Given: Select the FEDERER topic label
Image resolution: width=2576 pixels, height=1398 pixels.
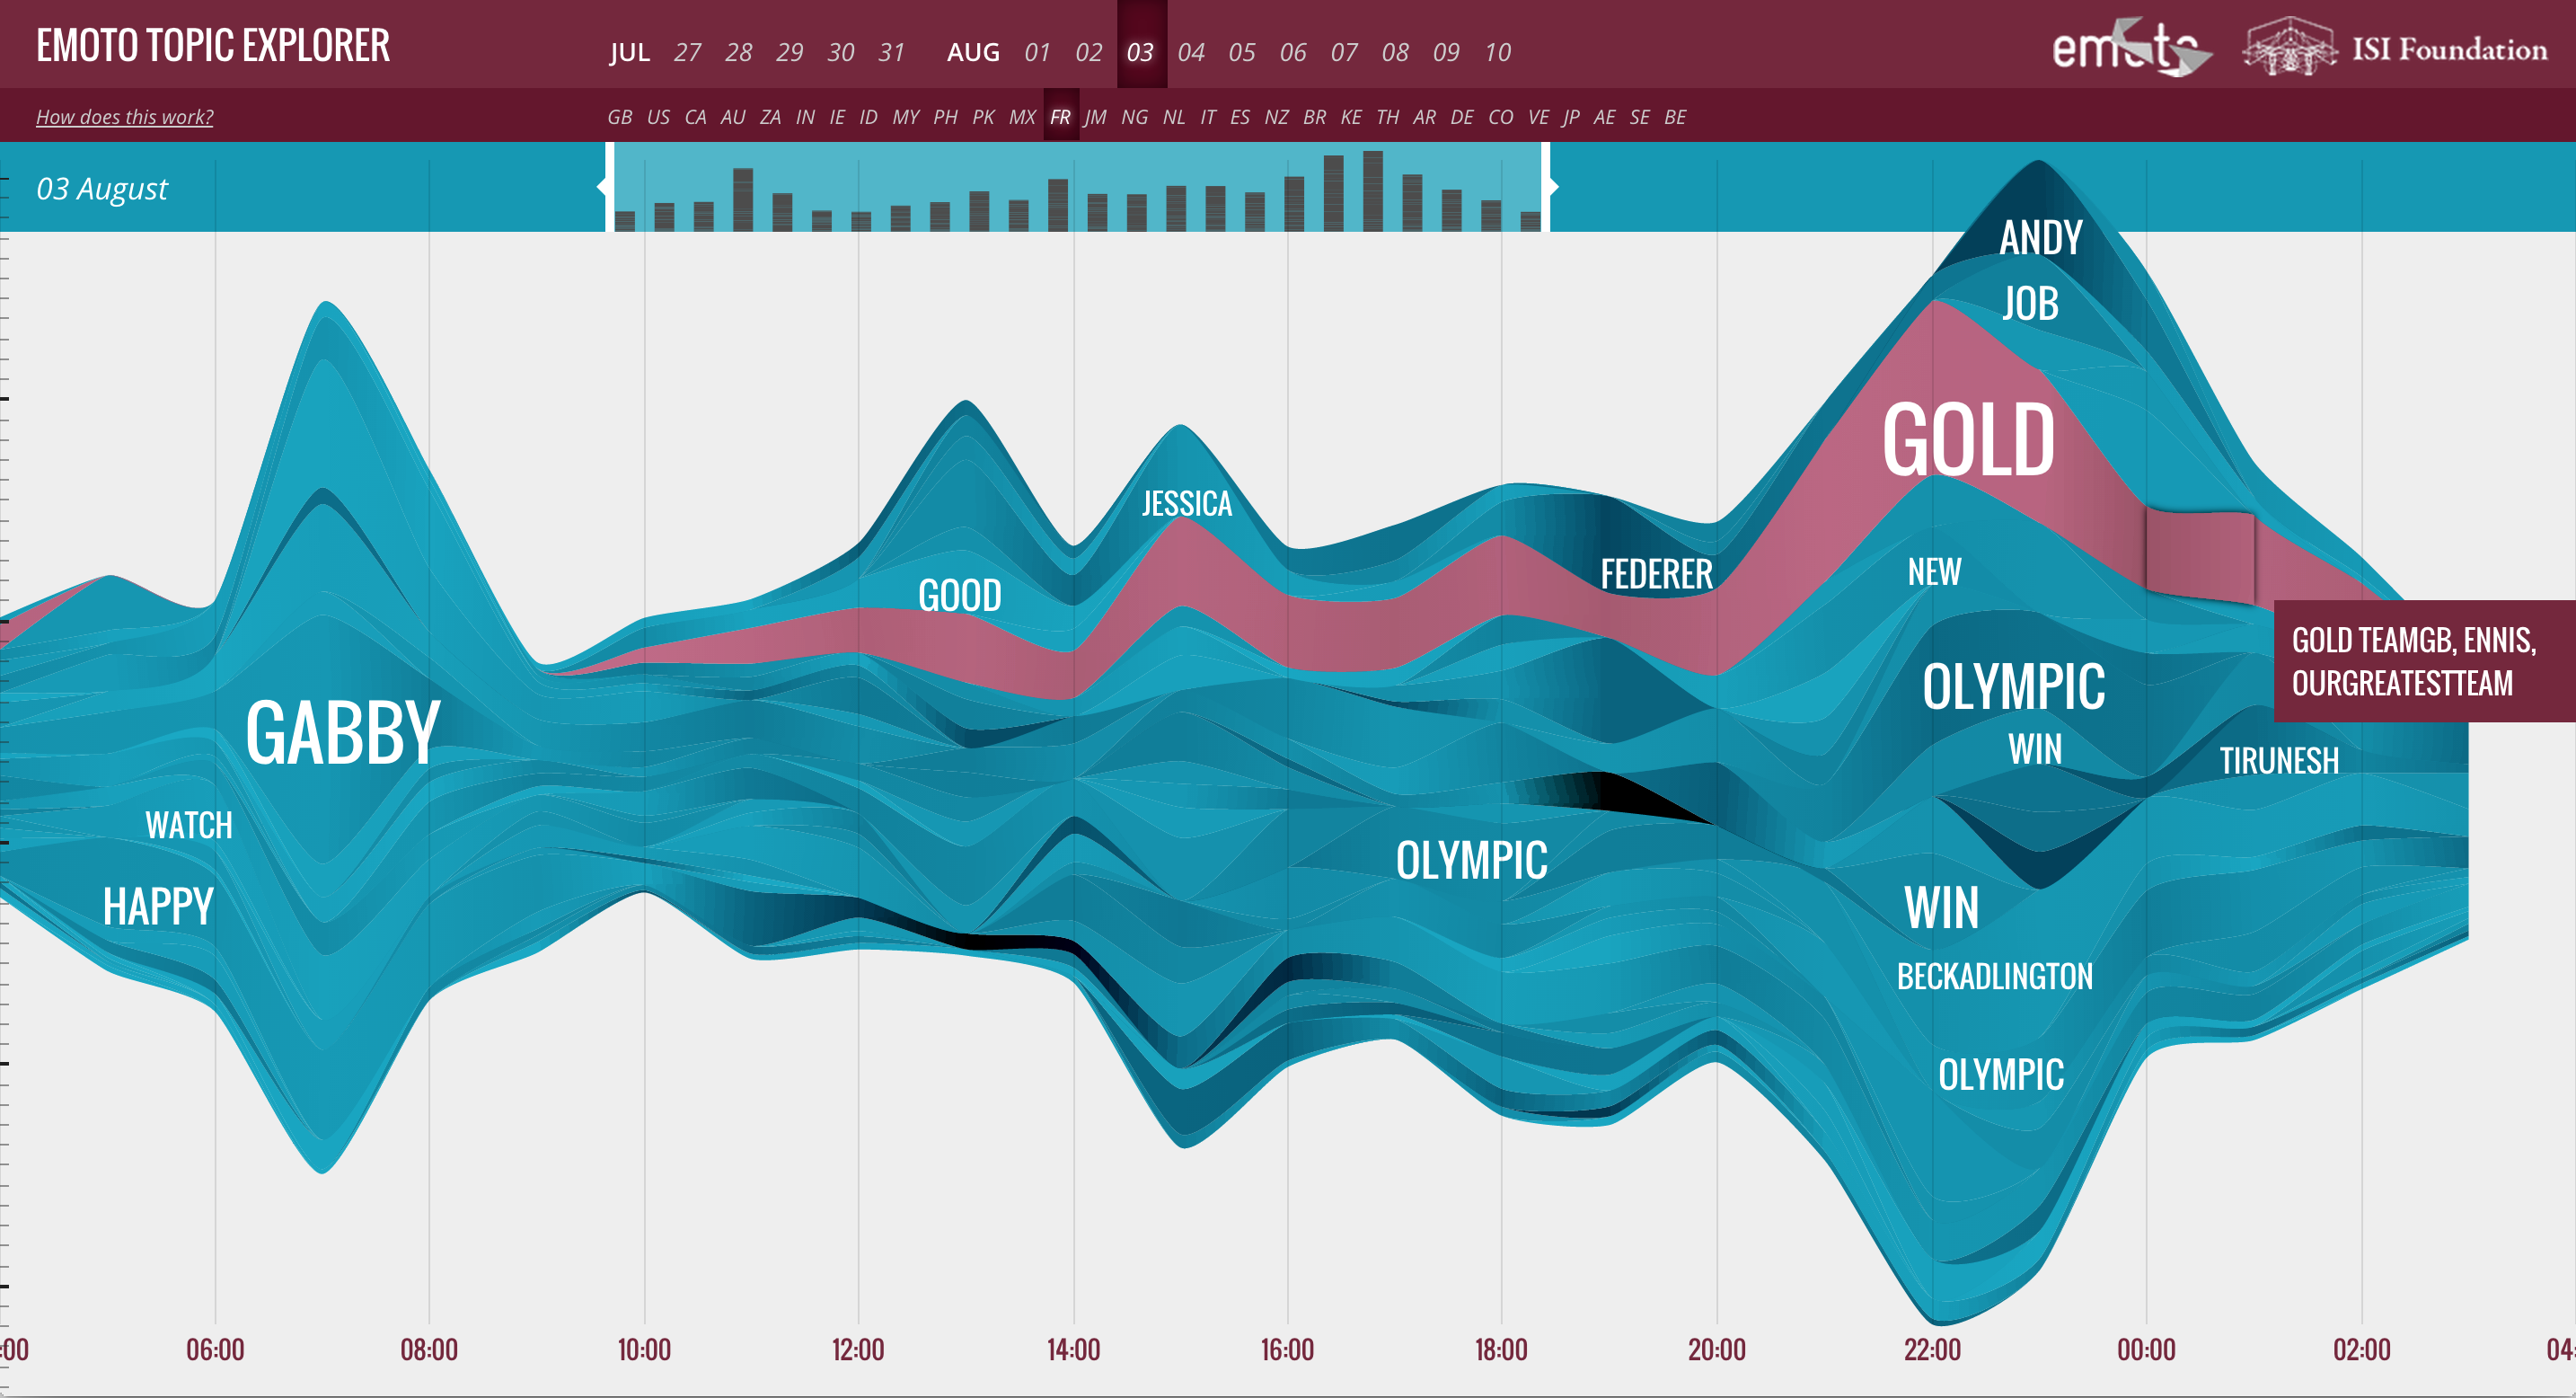Looking at the screenshot, I should pyautogui.click(x=1656, y=574).
